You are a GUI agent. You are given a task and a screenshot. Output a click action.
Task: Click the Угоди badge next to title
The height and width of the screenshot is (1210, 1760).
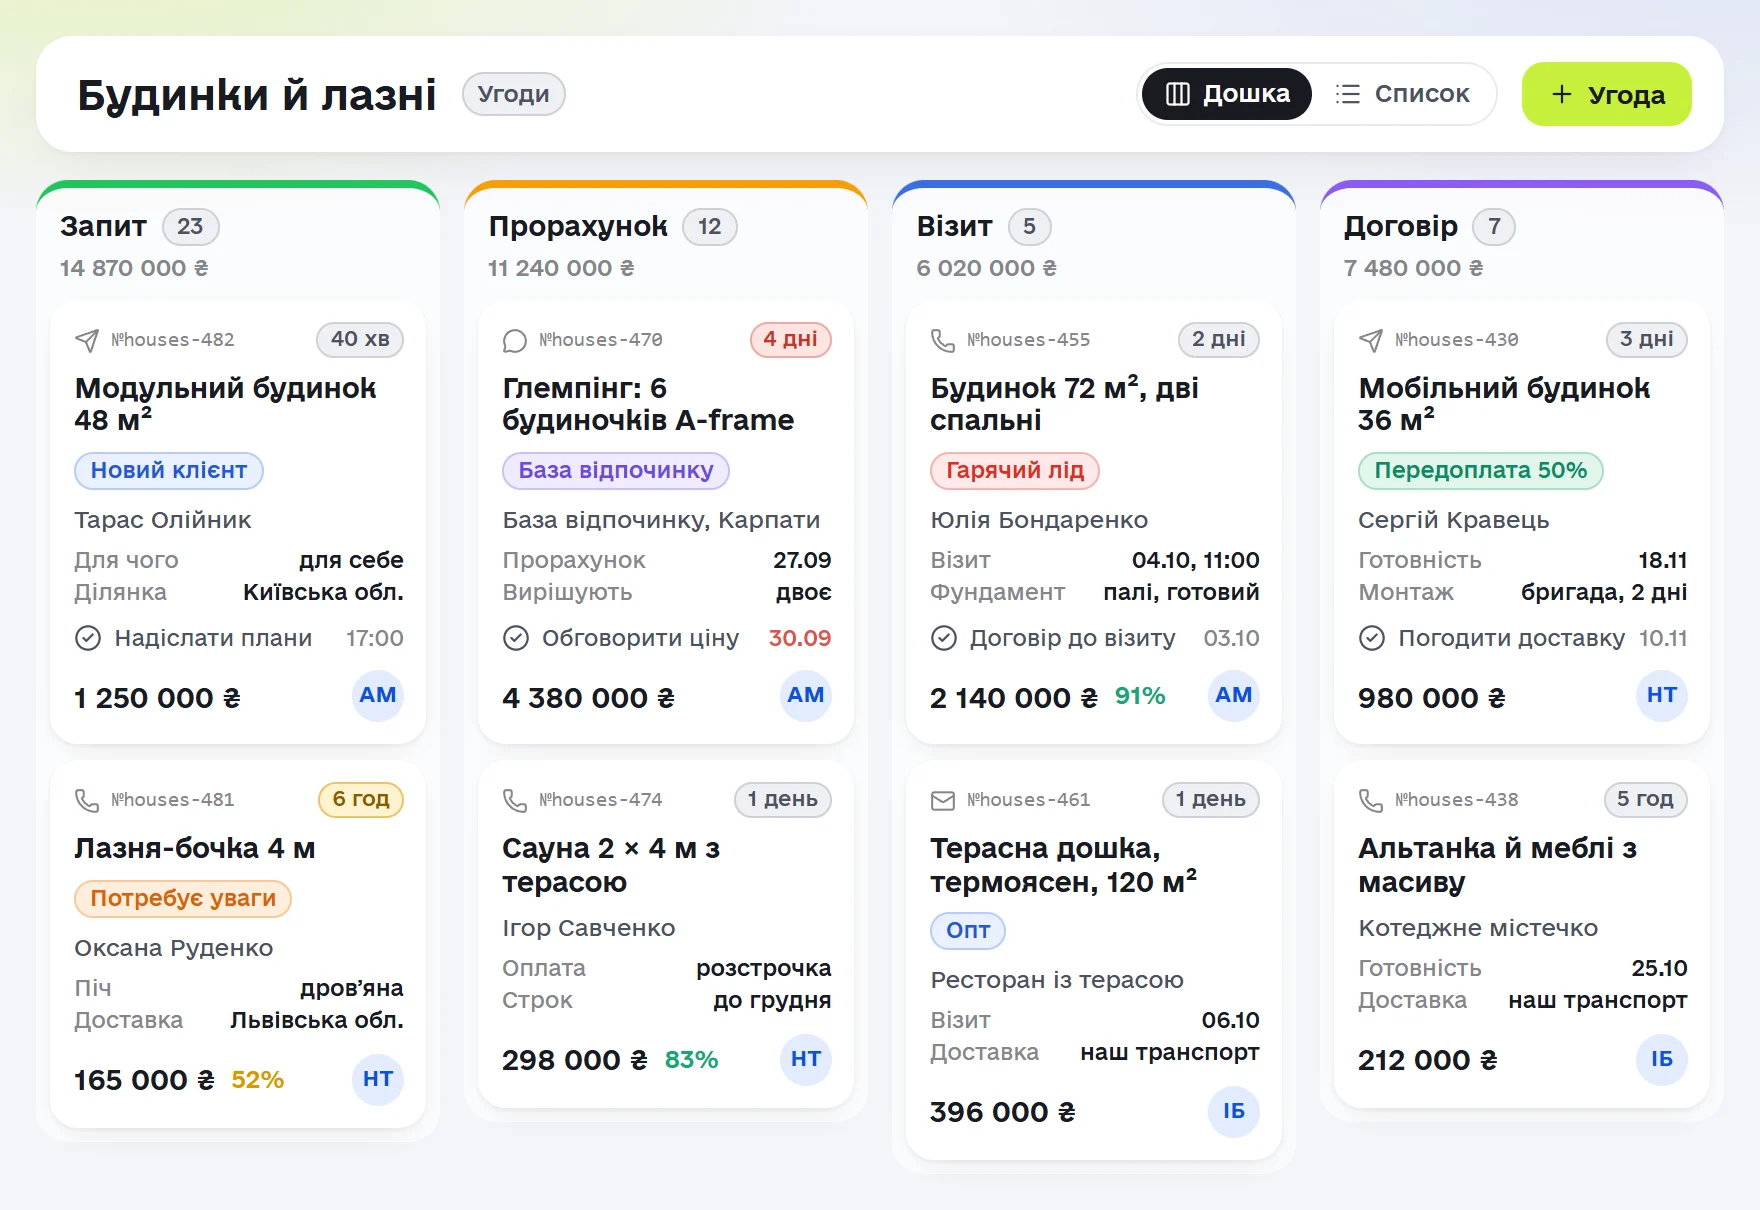pyautogui.click(x=514, y=94)
